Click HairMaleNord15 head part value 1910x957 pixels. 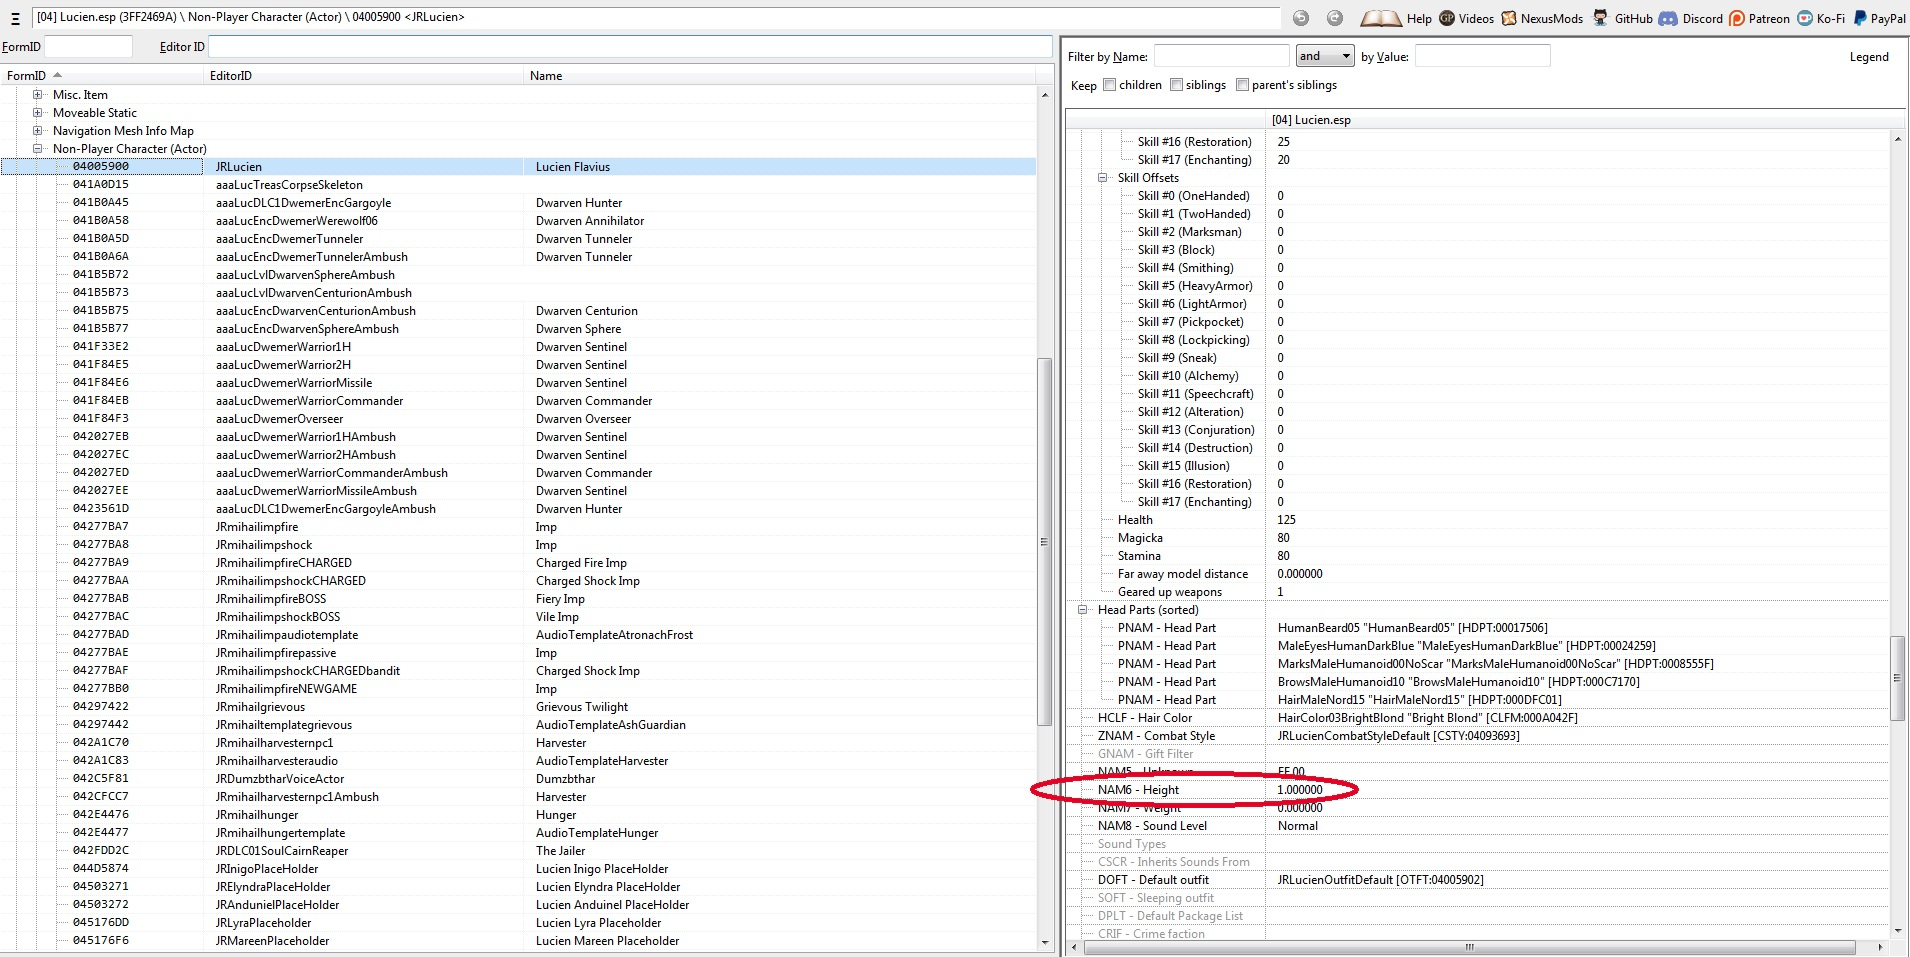click(1419, 700)
